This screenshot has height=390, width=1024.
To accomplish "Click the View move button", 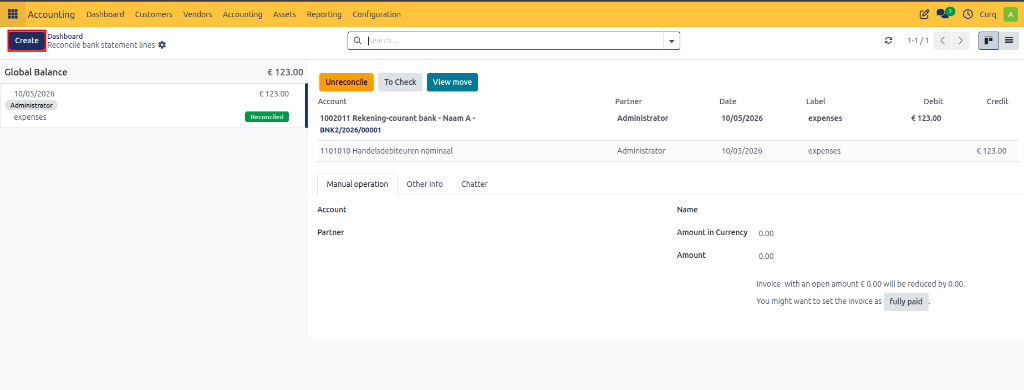I will [x=452, y=82].
